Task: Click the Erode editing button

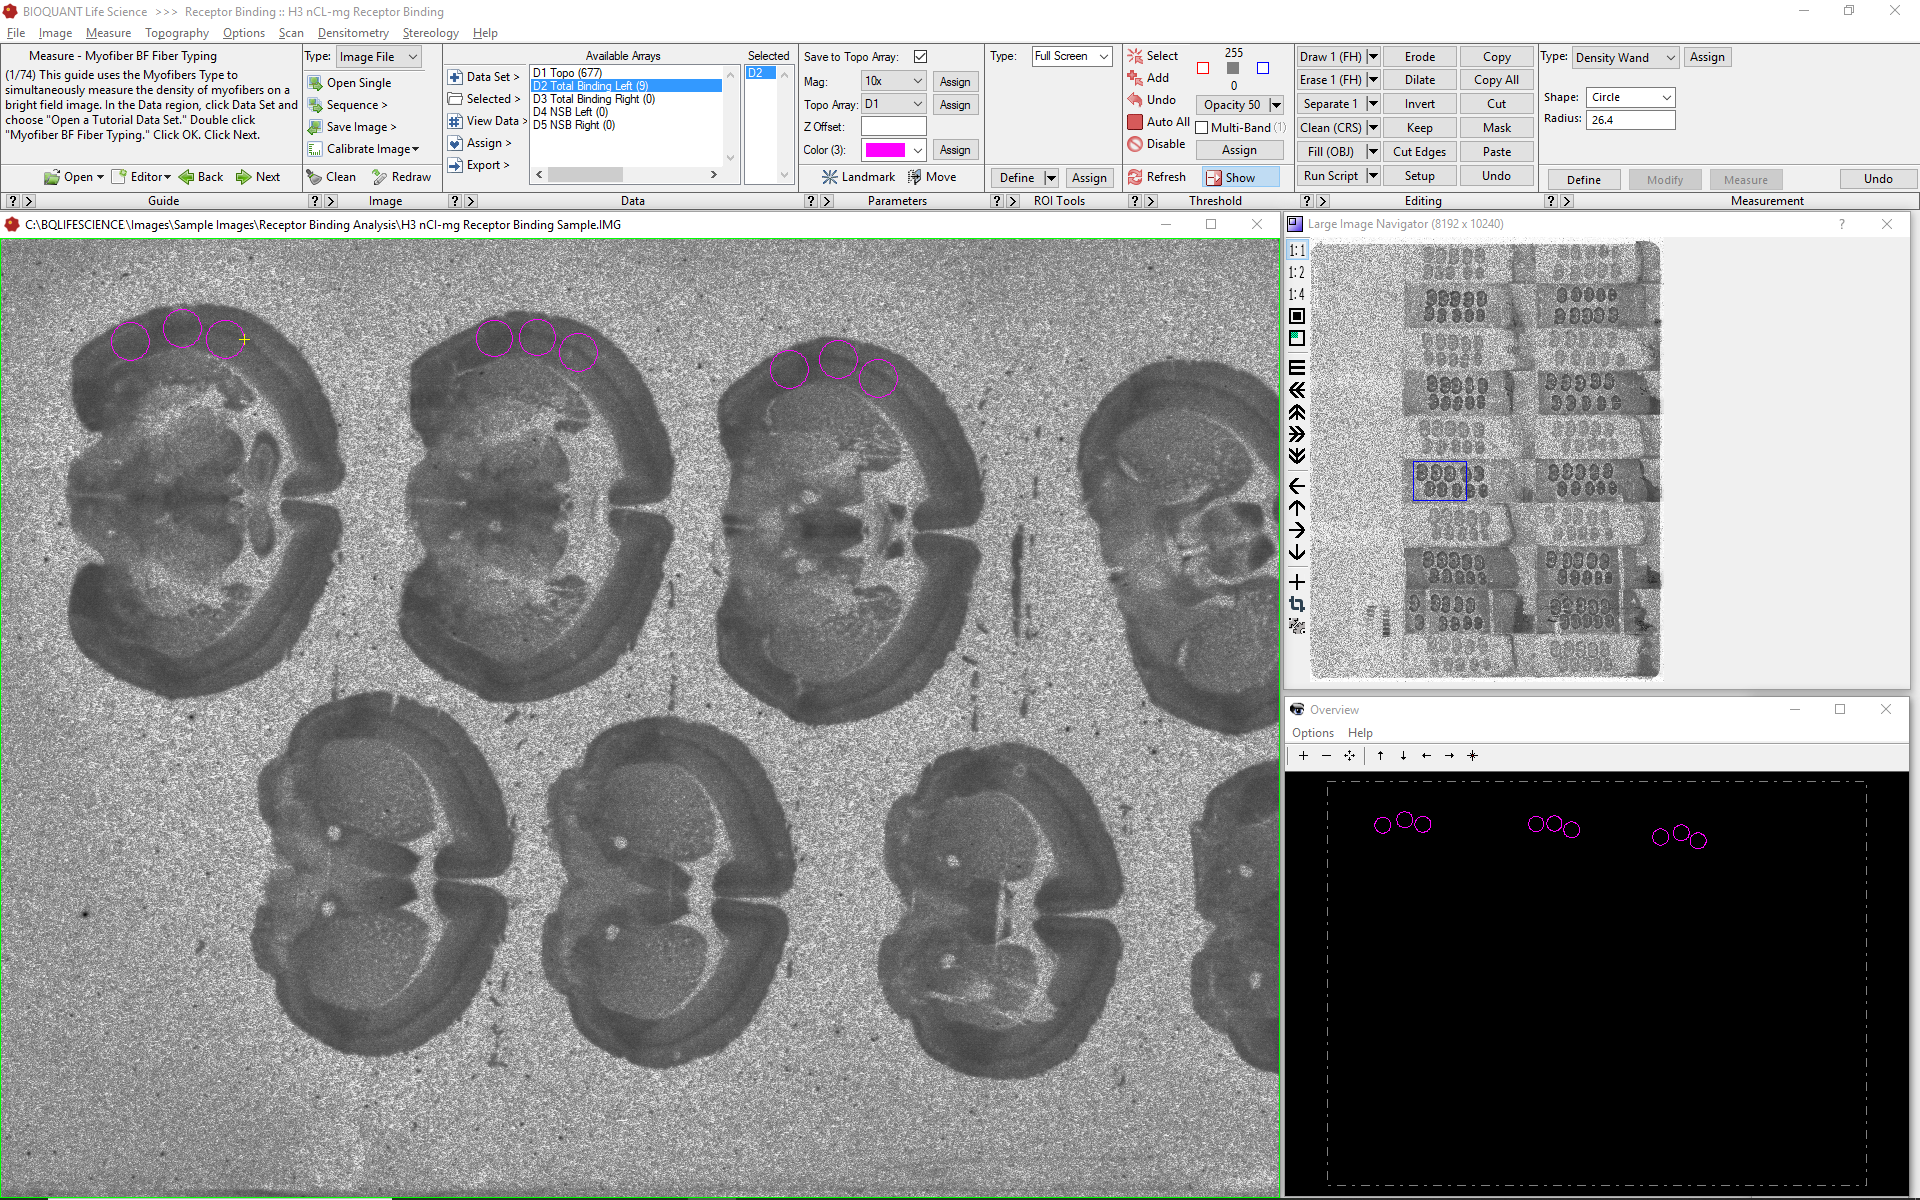Action: [1419, 57]
